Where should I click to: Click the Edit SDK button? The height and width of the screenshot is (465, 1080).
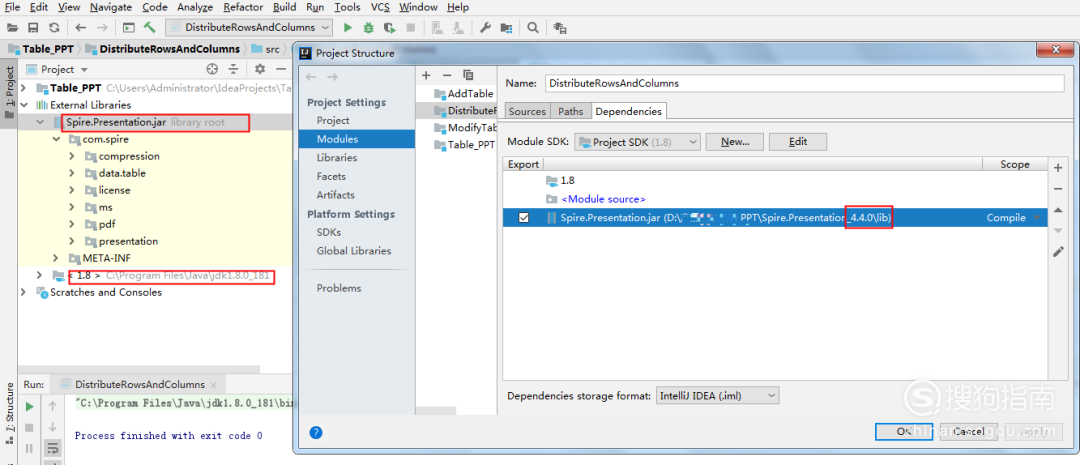pos(798,142)
